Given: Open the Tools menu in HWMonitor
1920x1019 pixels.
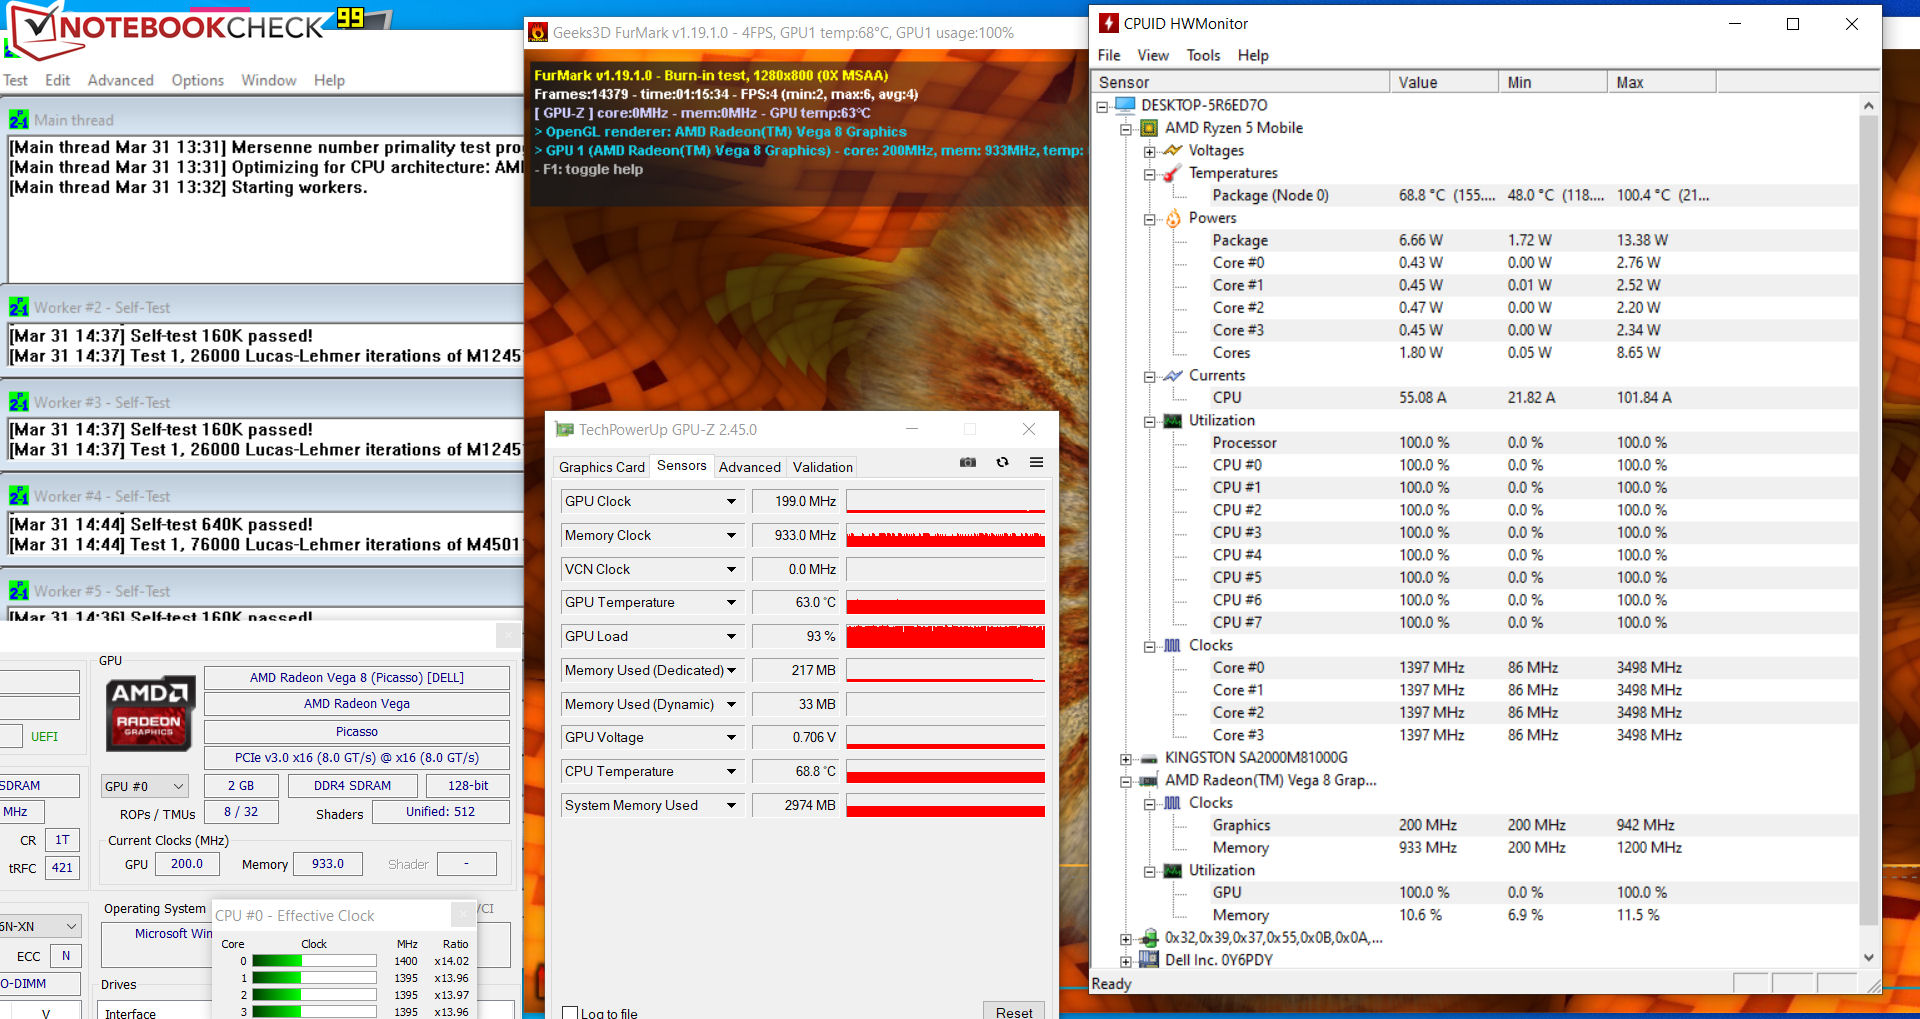Looking at the screenshot, I should 1203,55.
